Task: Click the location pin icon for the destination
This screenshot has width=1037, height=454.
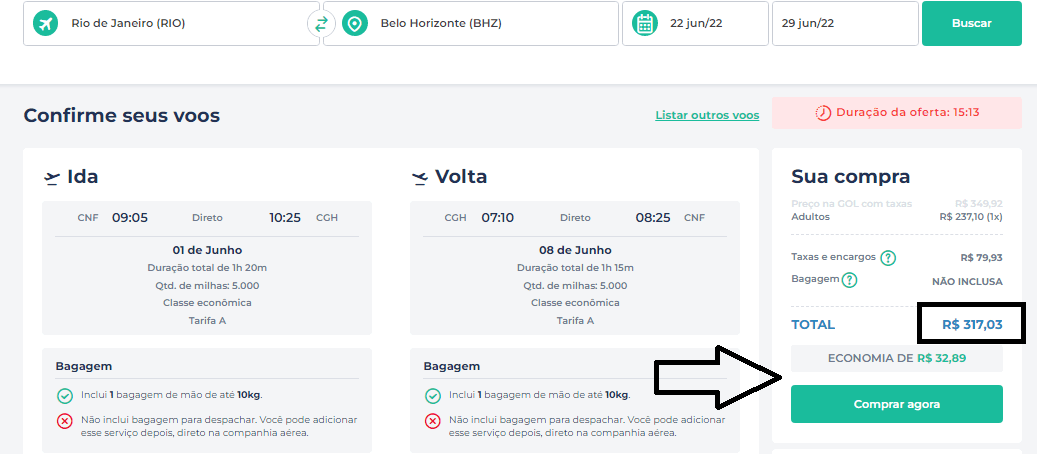Action: [x=355, y=24]
